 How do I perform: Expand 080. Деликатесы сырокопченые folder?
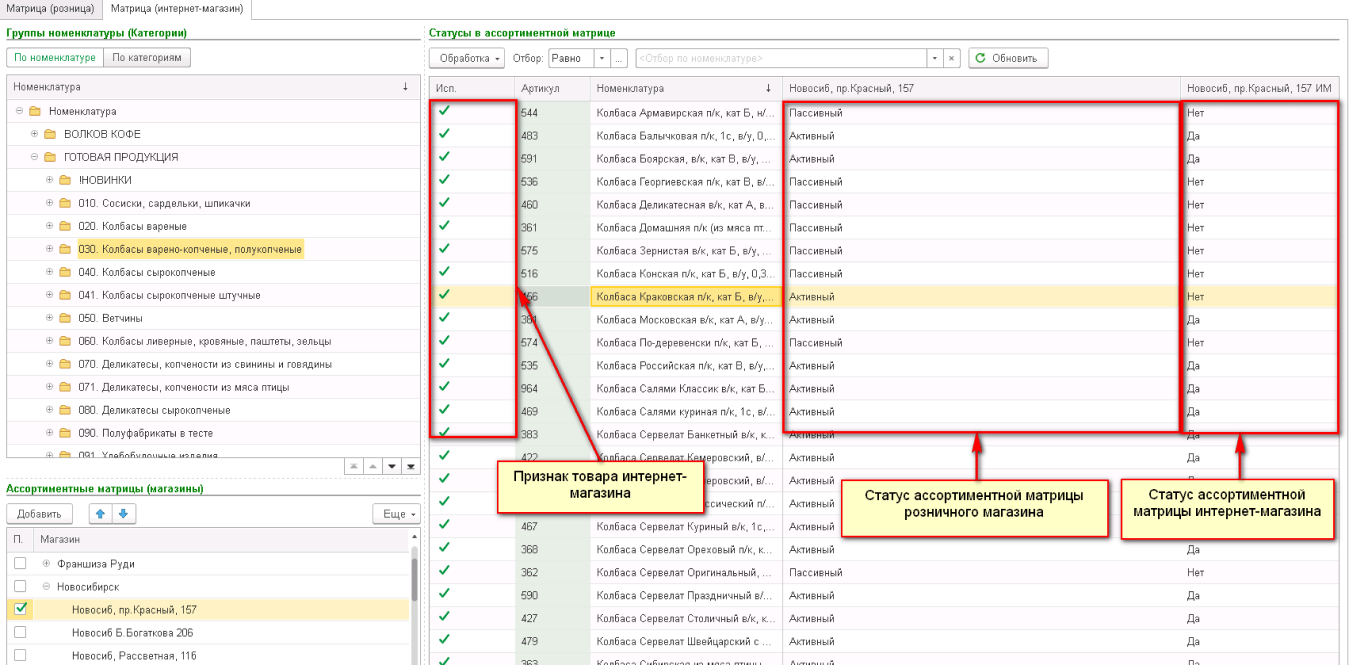50,410
